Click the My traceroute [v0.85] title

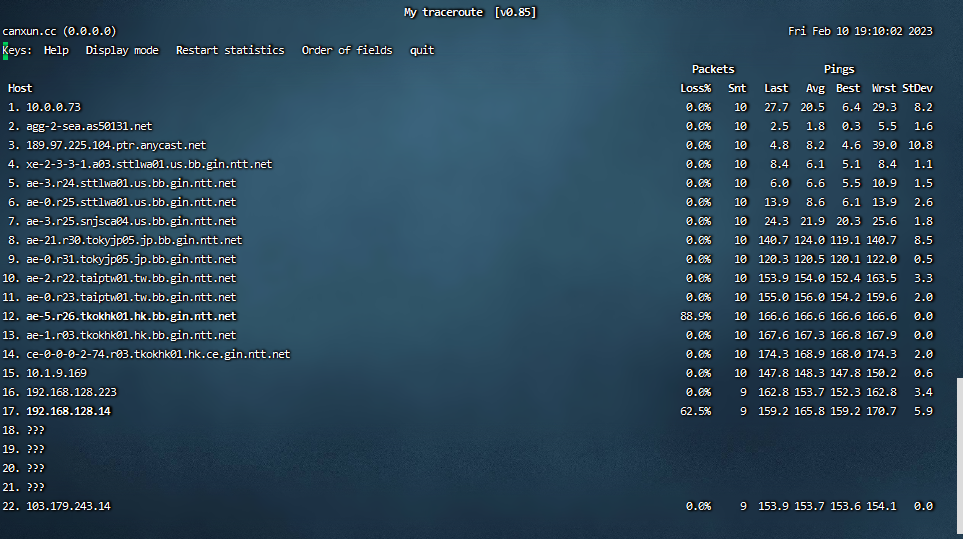pyautogui.click(x=470, y=12)
